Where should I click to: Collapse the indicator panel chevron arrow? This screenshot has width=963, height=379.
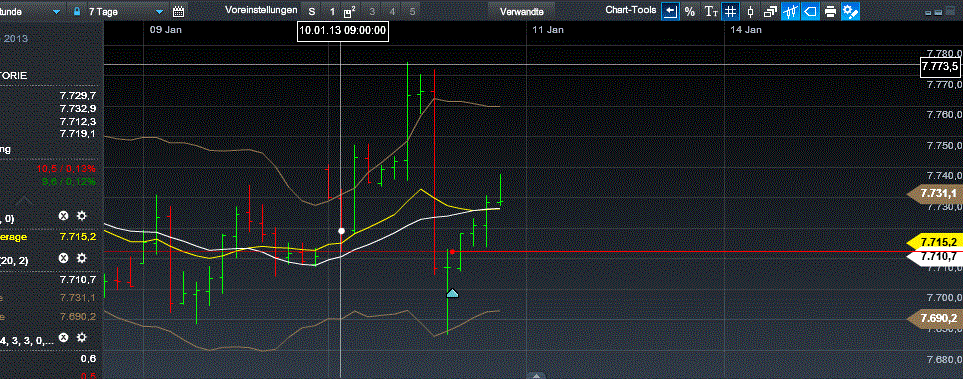(25, 200)
